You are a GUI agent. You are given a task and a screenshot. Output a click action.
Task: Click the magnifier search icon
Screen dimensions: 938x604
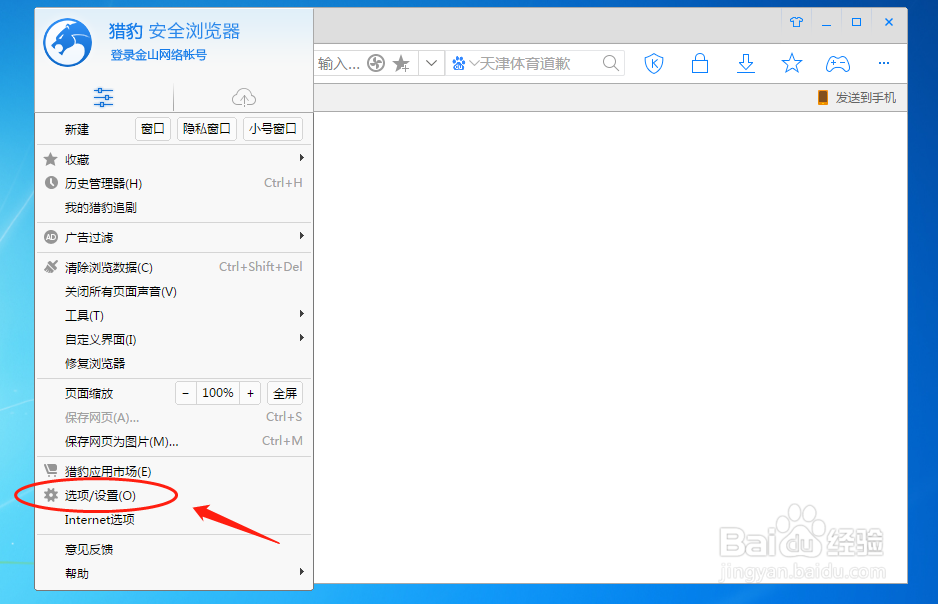[610, 63]
